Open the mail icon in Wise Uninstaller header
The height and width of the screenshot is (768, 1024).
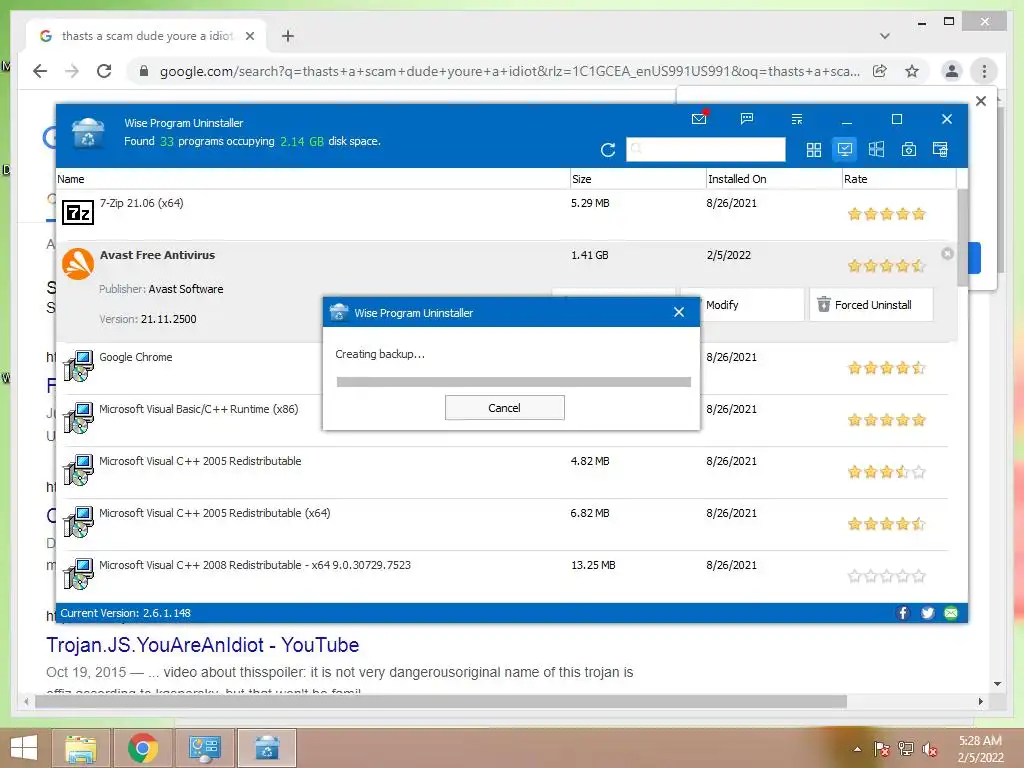click(699, 119)
